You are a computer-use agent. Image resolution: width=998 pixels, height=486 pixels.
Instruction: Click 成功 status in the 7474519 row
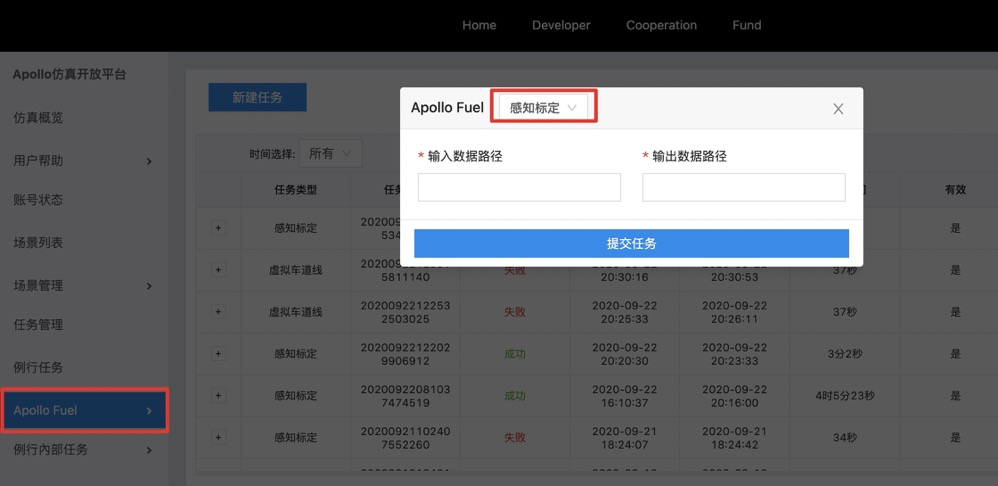point(515,396)
